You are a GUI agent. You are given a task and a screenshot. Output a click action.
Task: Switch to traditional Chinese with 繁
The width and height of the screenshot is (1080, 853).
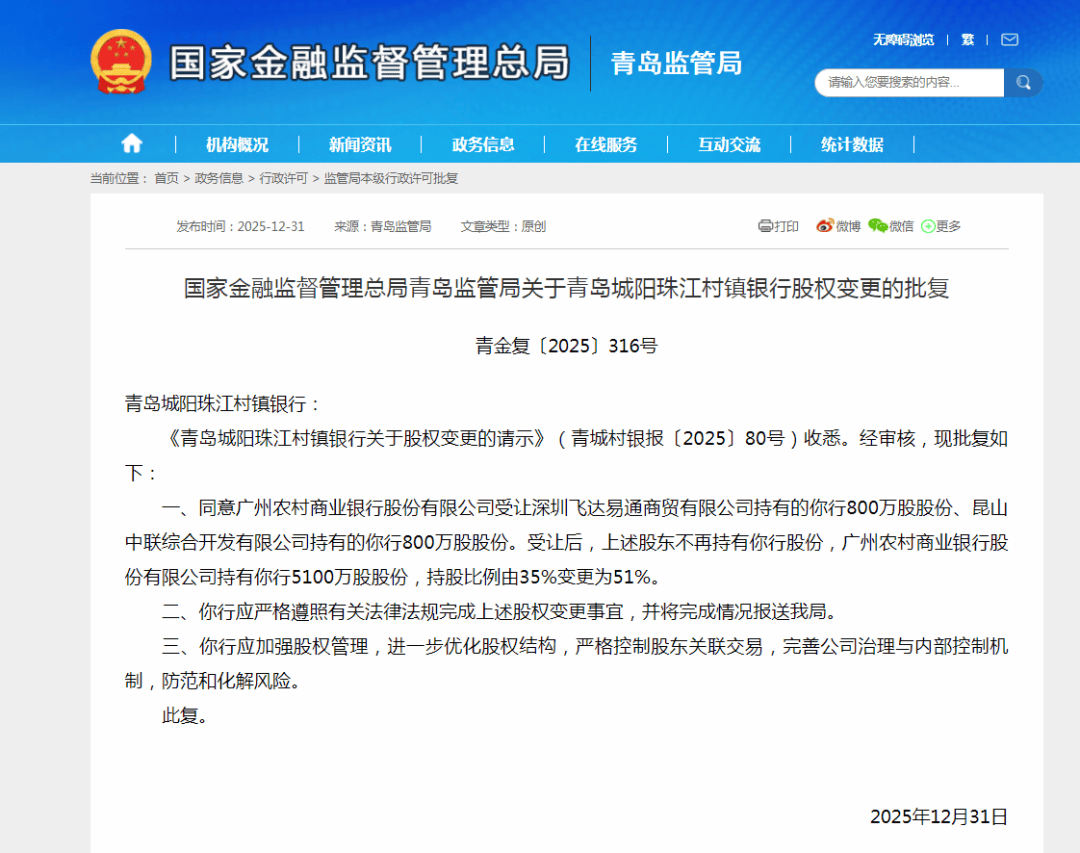point(967,40)
